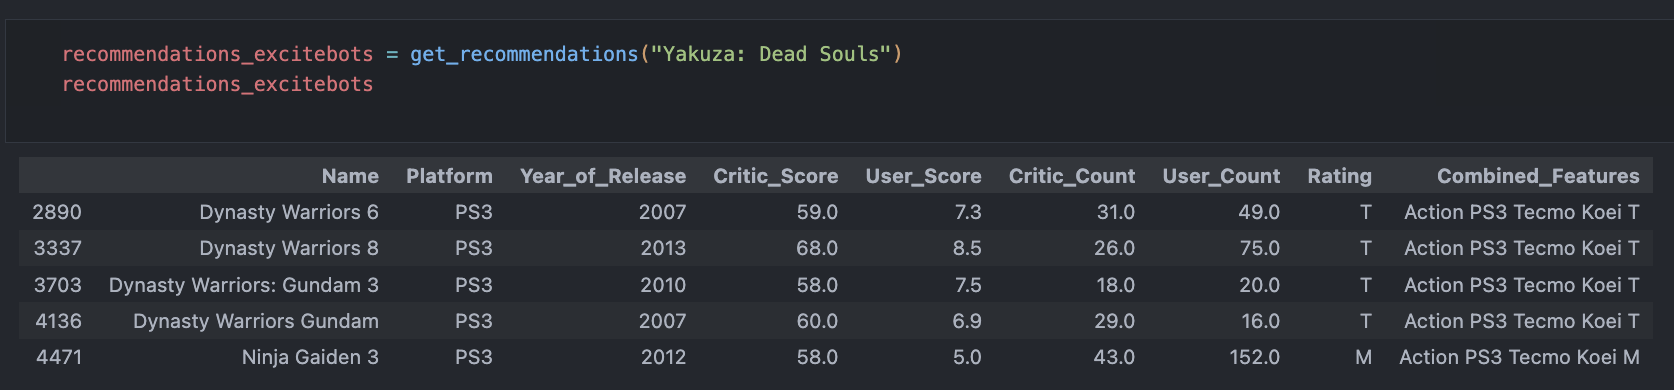This screenshot has height=390, width=1674.
Task: Click the M rating for Ninja Gaiden 3
Action: coord(1363,357)
